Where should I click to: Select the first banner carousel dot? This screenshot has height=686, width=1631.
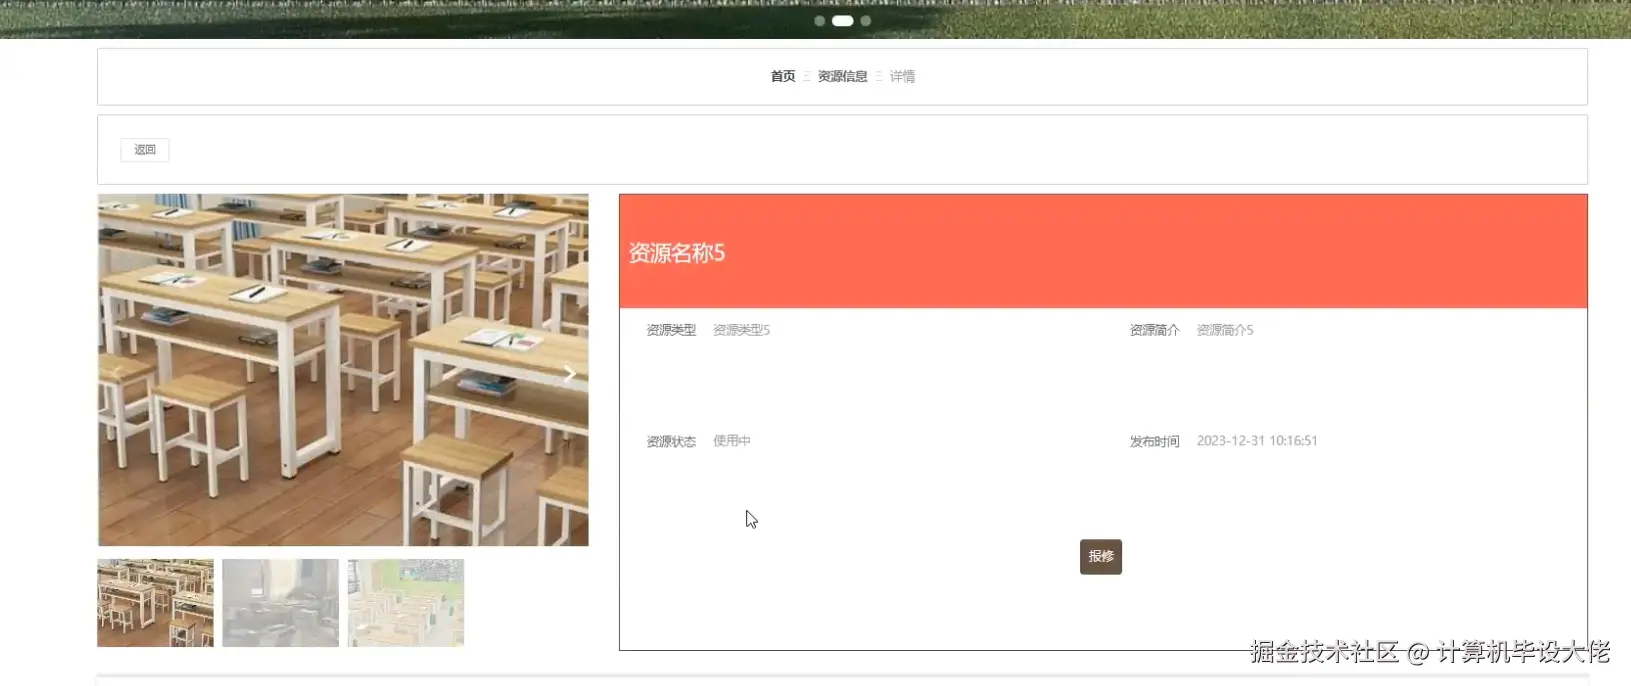(820, 21)
